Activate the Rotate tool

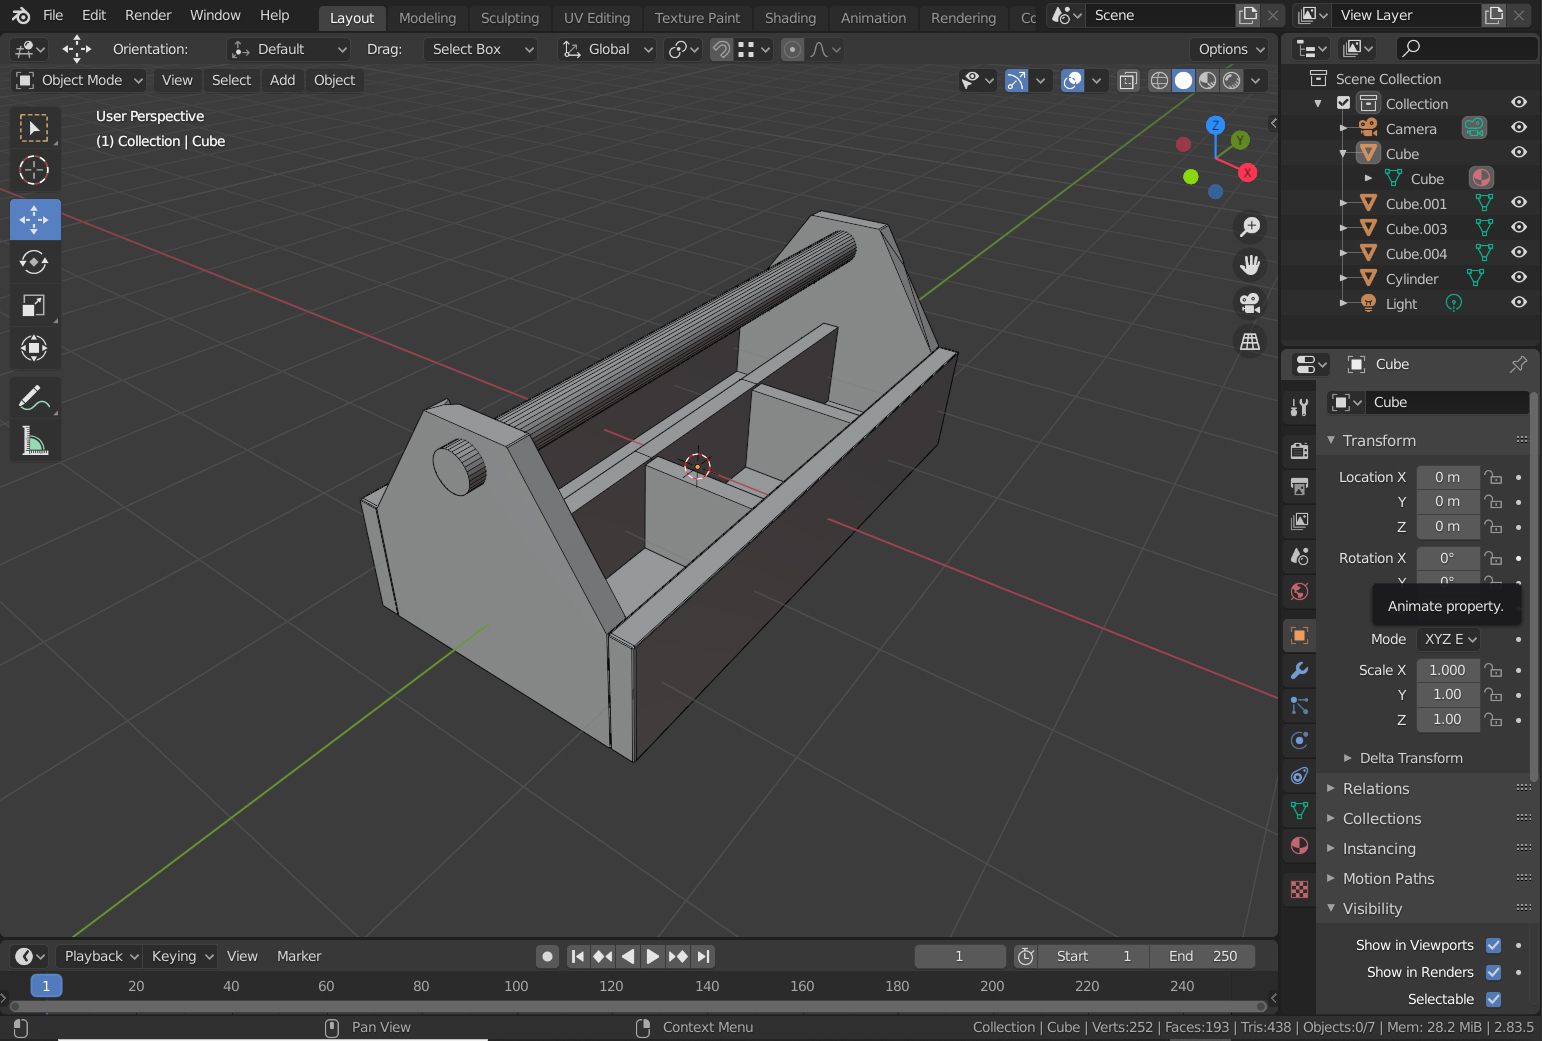point(34,262)
